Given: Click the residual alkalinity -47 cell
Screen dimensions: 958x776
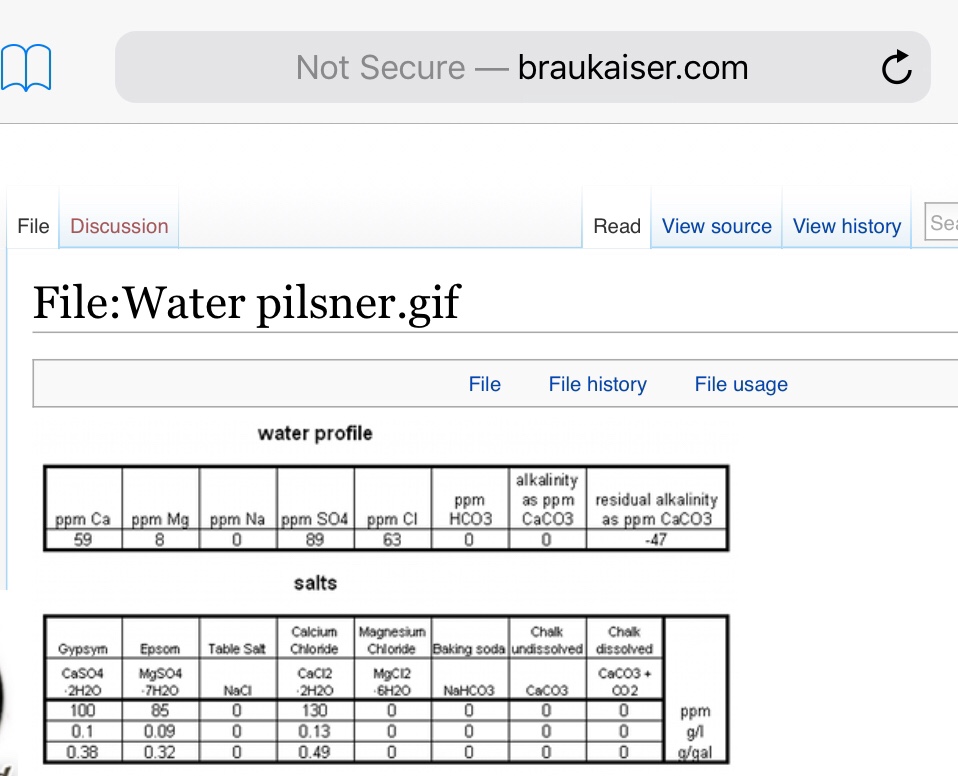Looking at the screenshot, I should [656, 540].
